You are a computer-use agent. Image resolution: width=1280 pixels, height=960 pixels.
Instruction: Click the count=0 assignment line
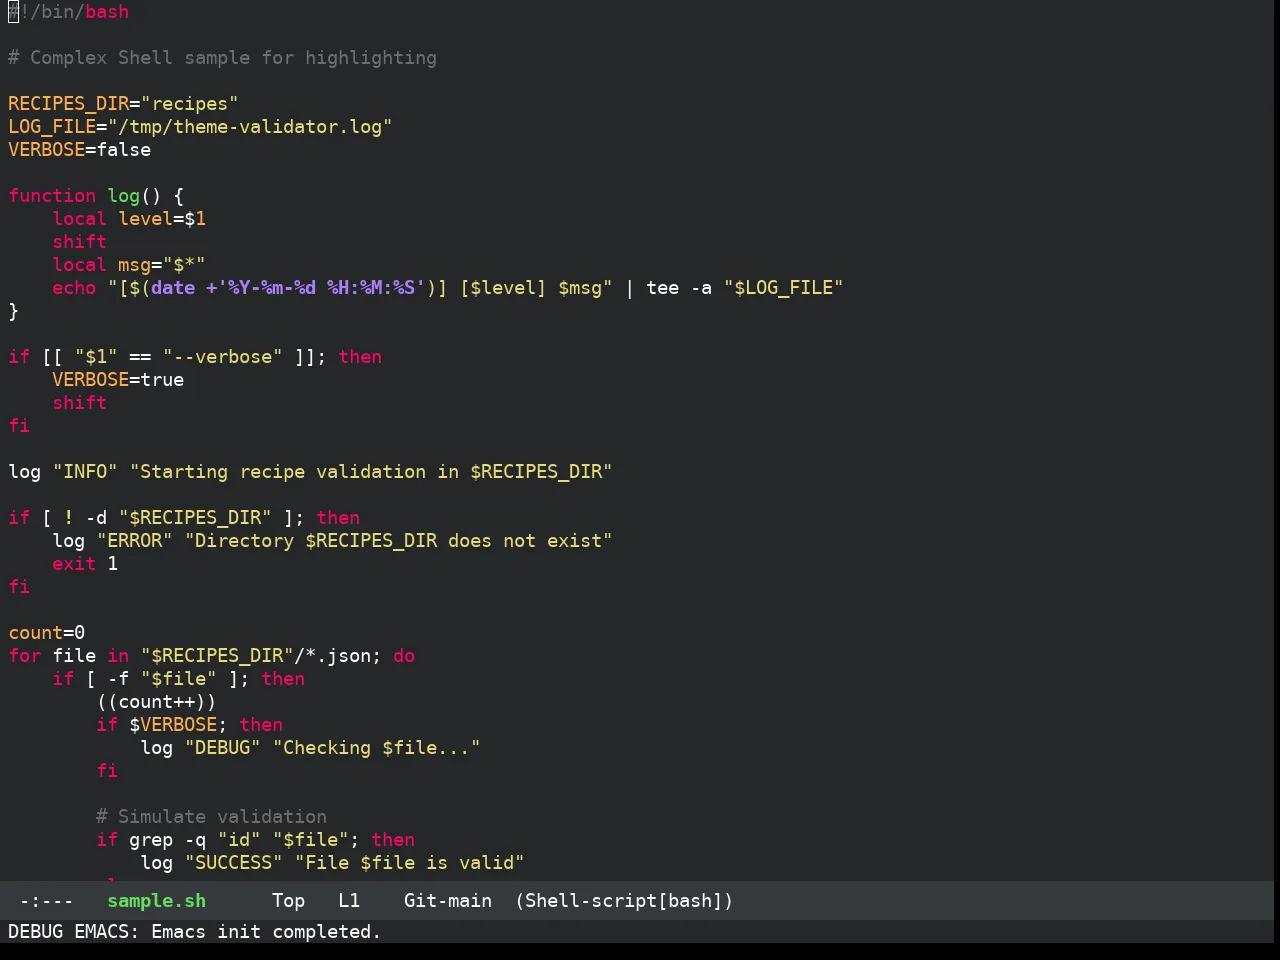[x=46, y=633]
